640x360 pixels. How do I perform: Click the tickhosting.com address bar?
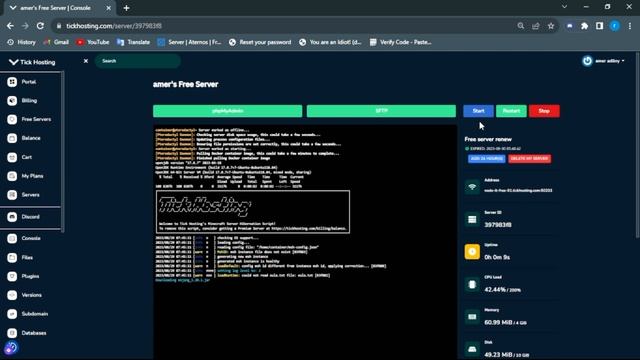[x=286, y=26]
